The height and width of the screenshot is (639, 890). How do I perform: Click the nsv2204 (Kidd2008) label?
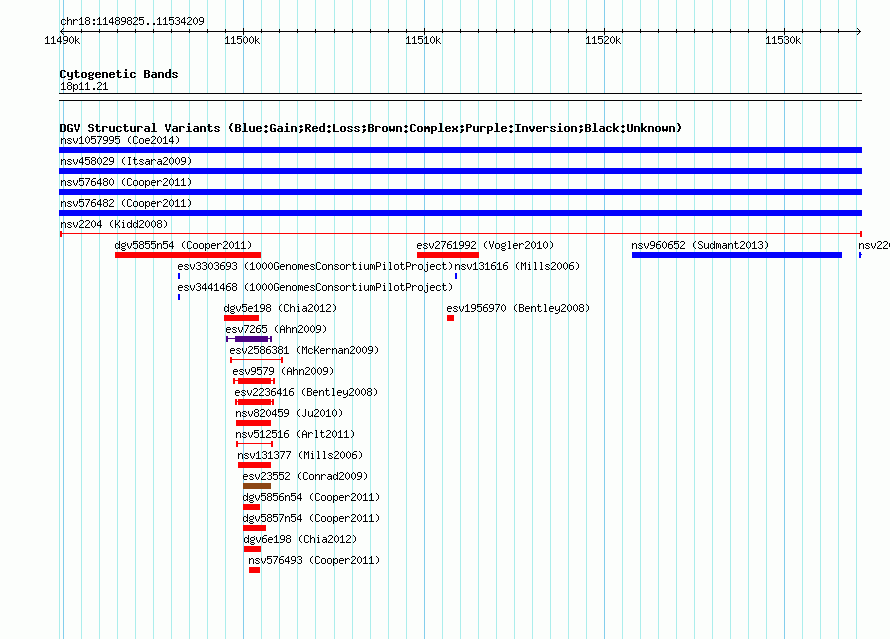(x=114, y=224)
